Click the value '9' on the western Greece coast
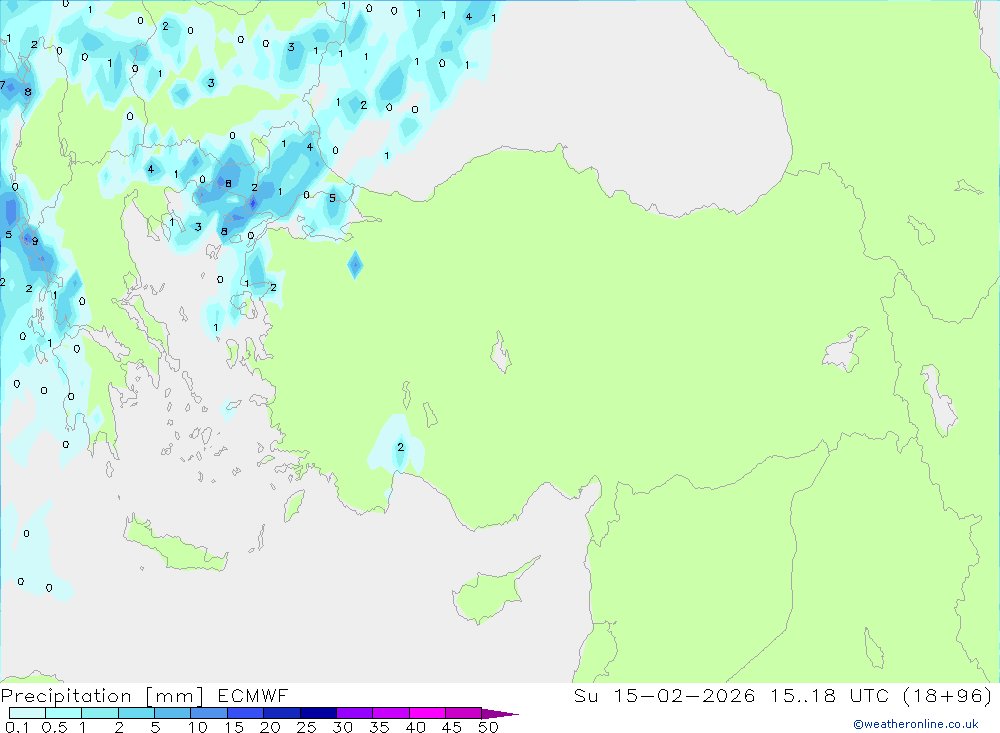This screenshot has width=1000, height=733. (35, 242)
